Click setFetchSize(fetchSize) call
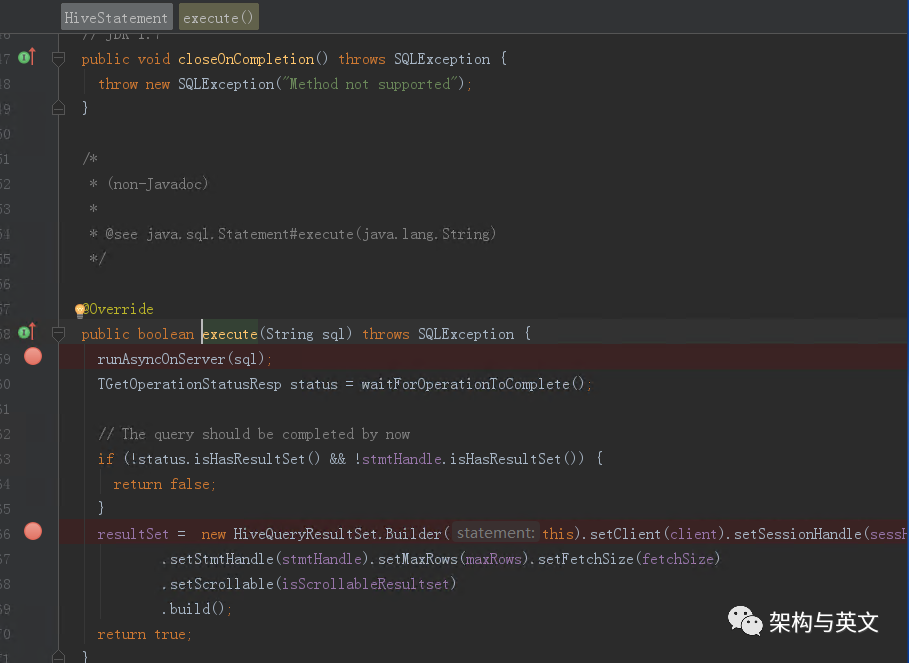 pos(629,559)
